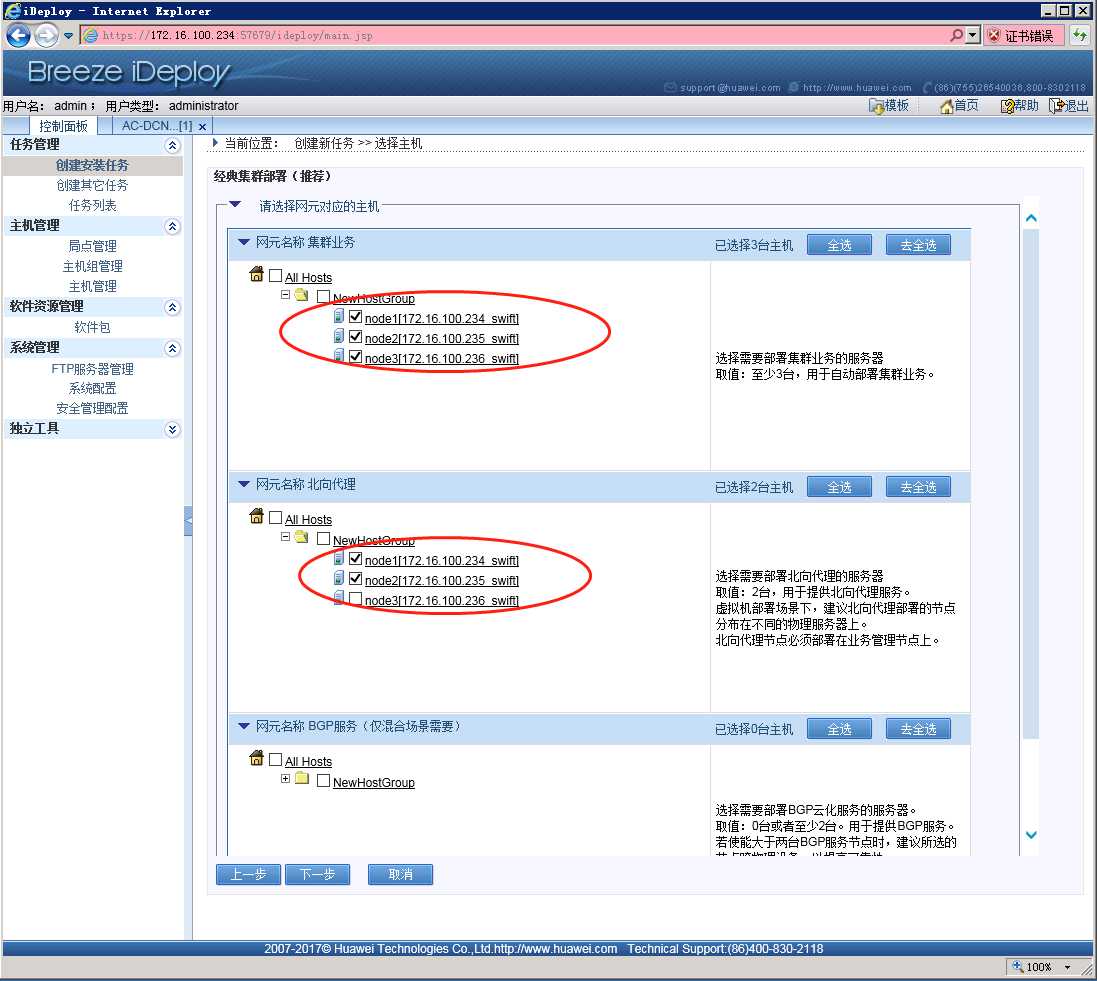The height and width of the screenshot is (981, 1097).
Task: Collapse 网元名称 BGP服务 panel triangle
Action: click(x=243, y=726)
